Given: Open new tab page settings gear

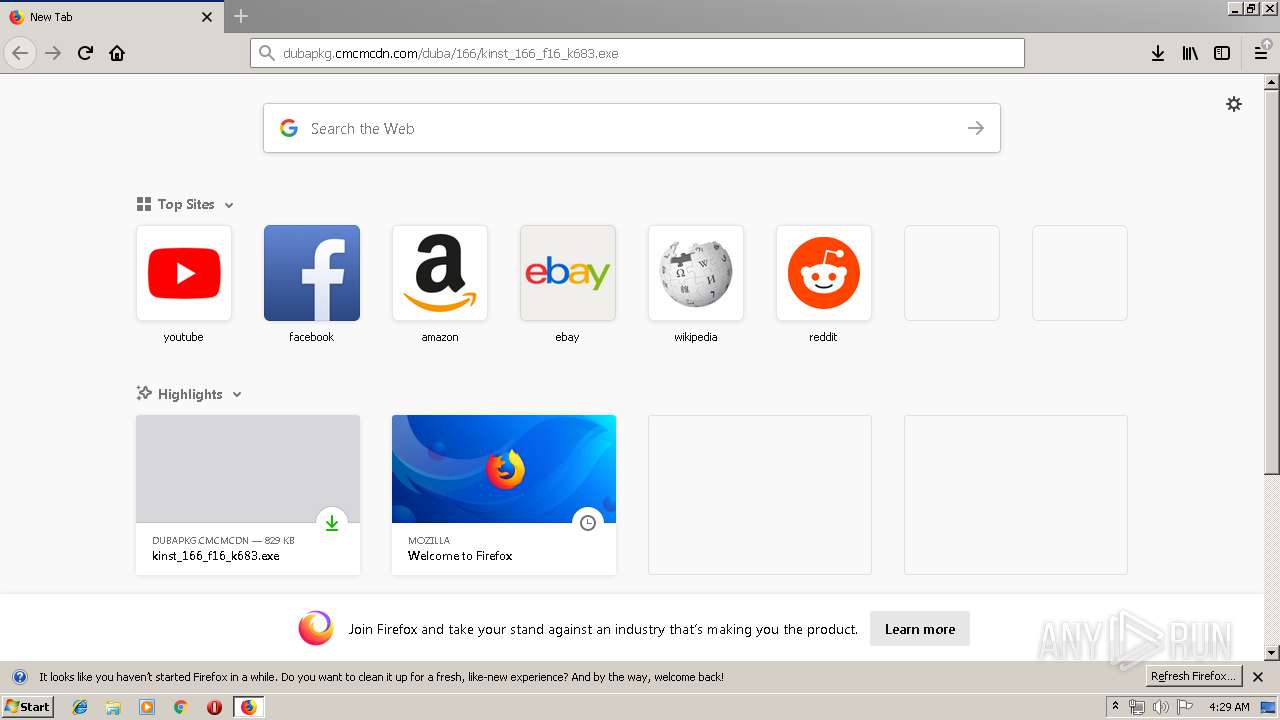Looking at the screenshot, I should 1234,104.
